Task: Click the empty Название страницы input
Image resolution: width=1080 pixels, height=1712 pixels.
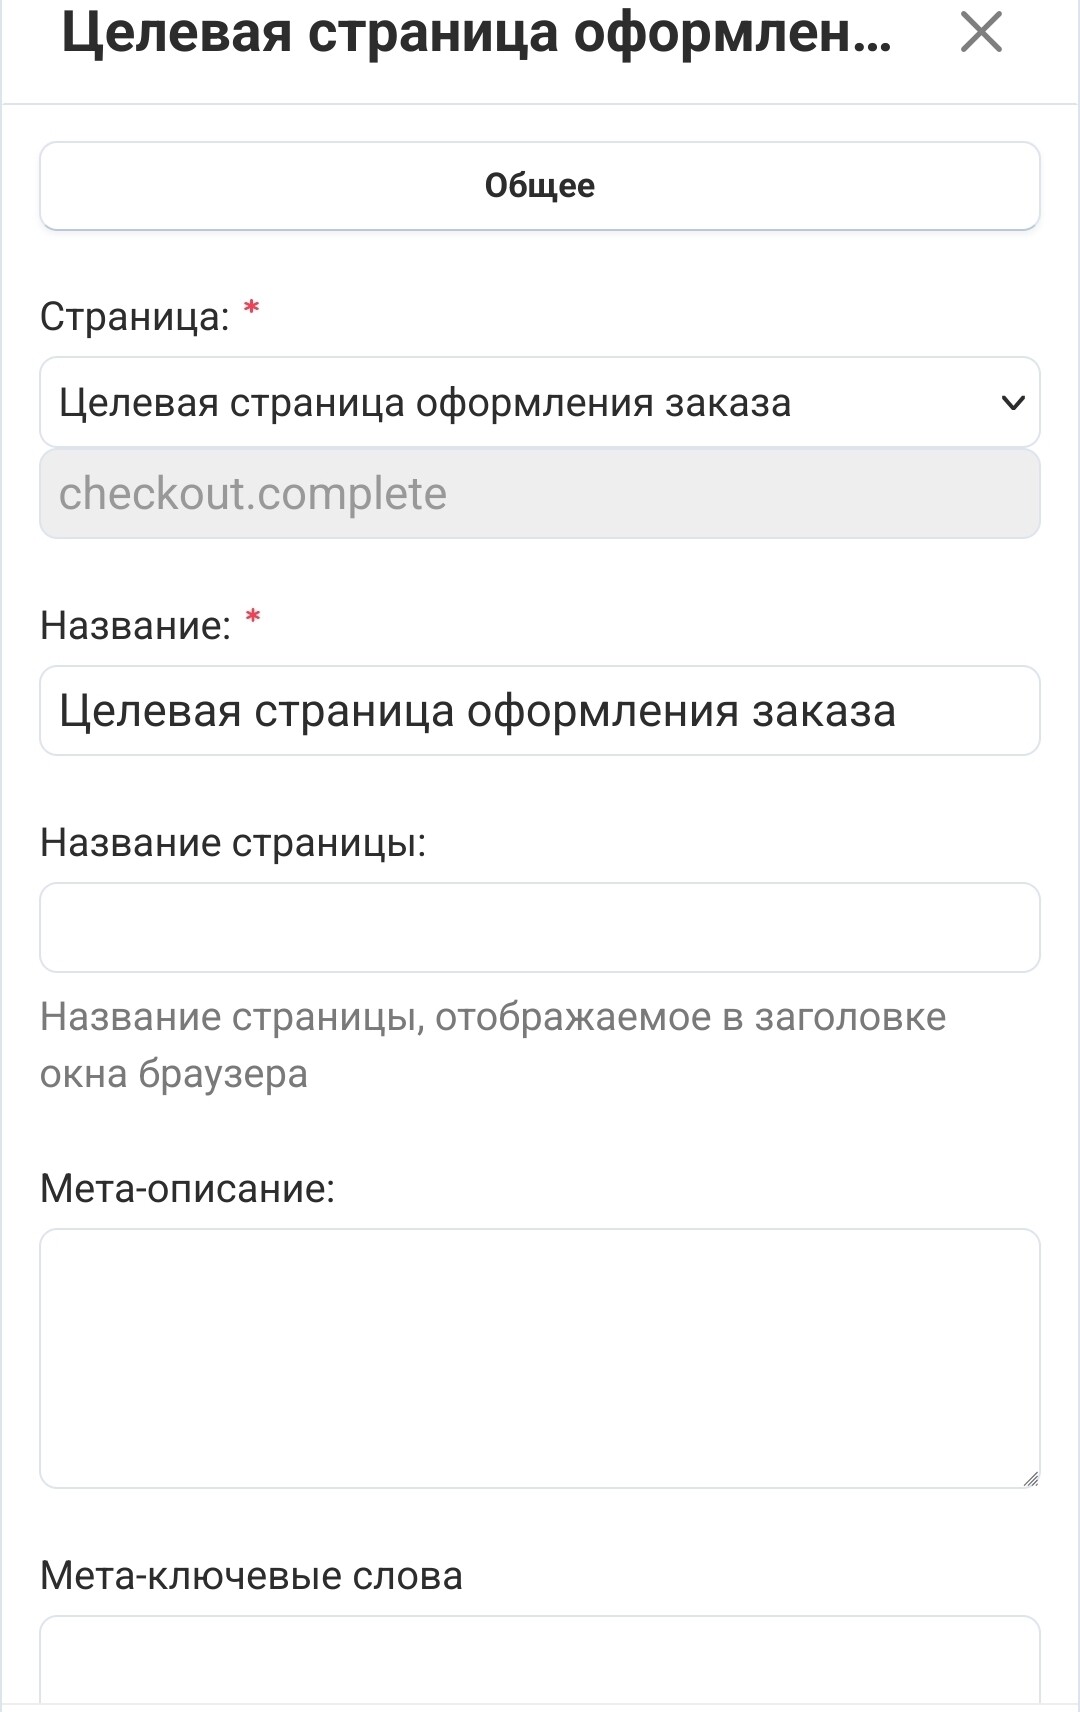Action: (540, 927)
